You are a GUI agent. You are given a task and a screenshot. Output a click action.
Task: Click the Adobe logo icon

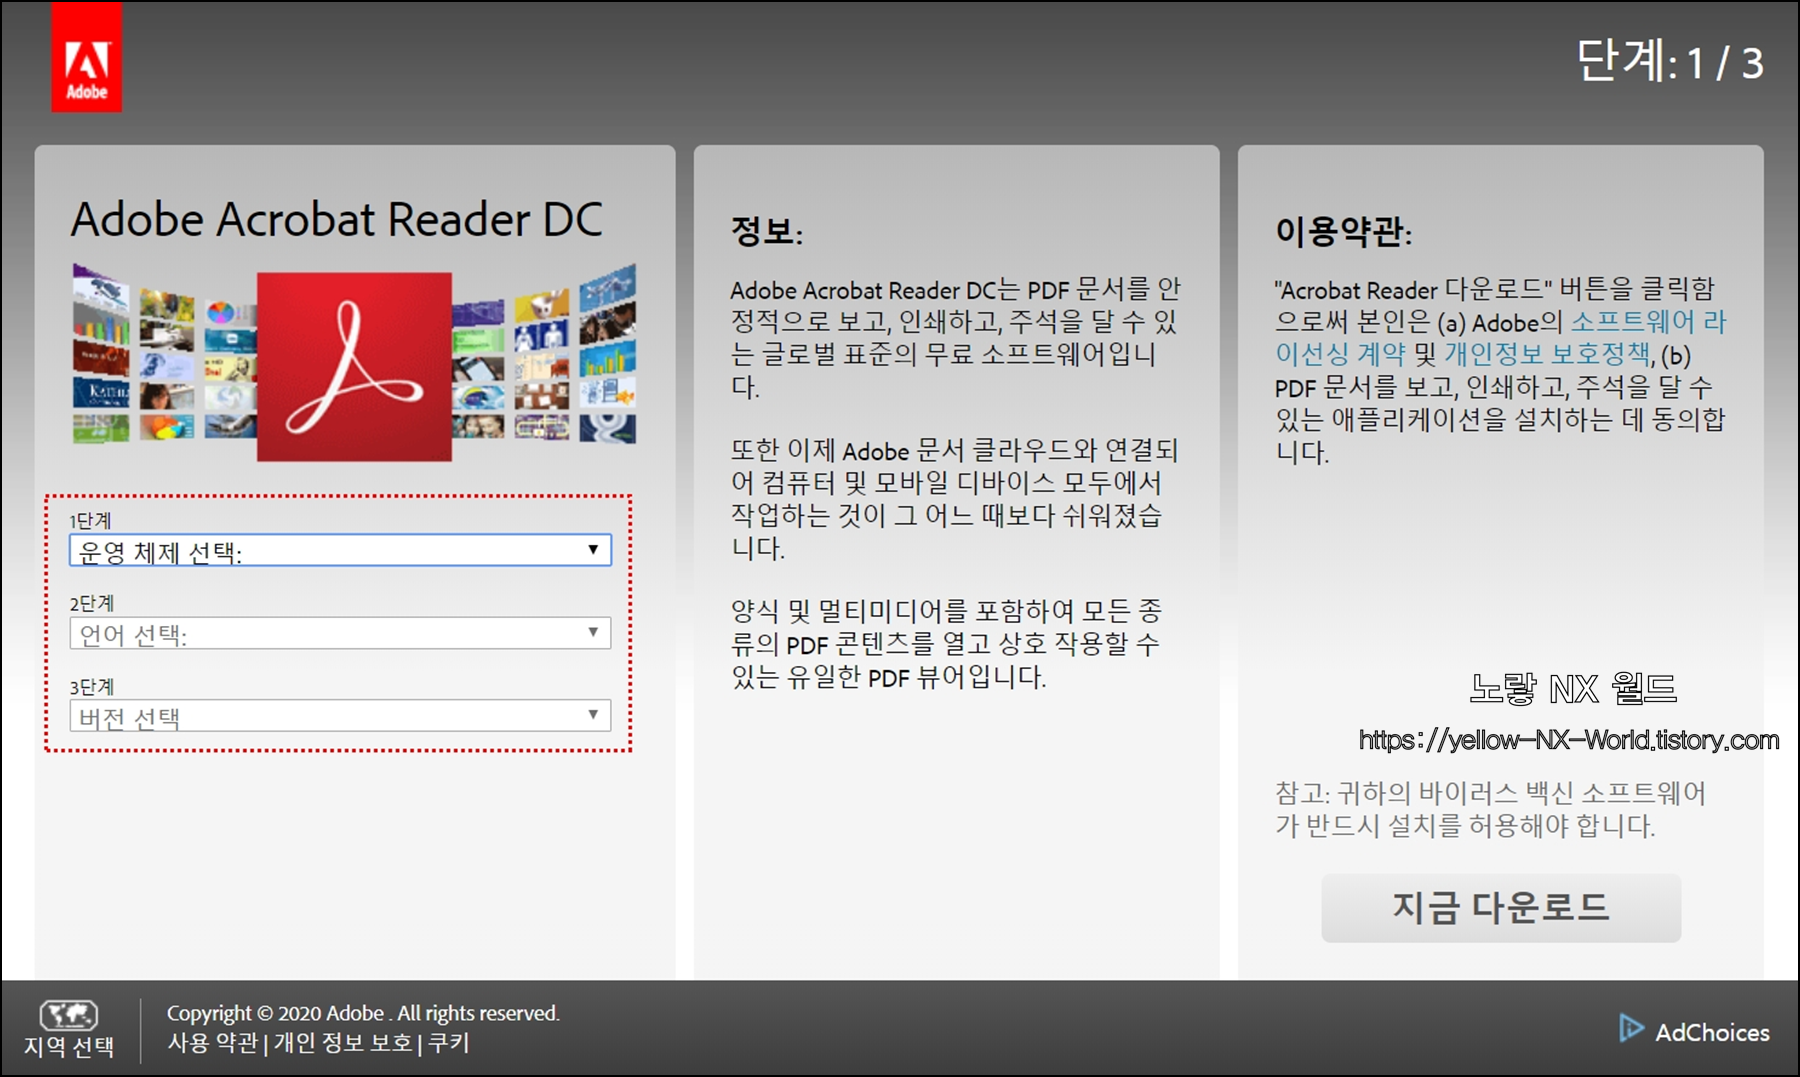87,57
